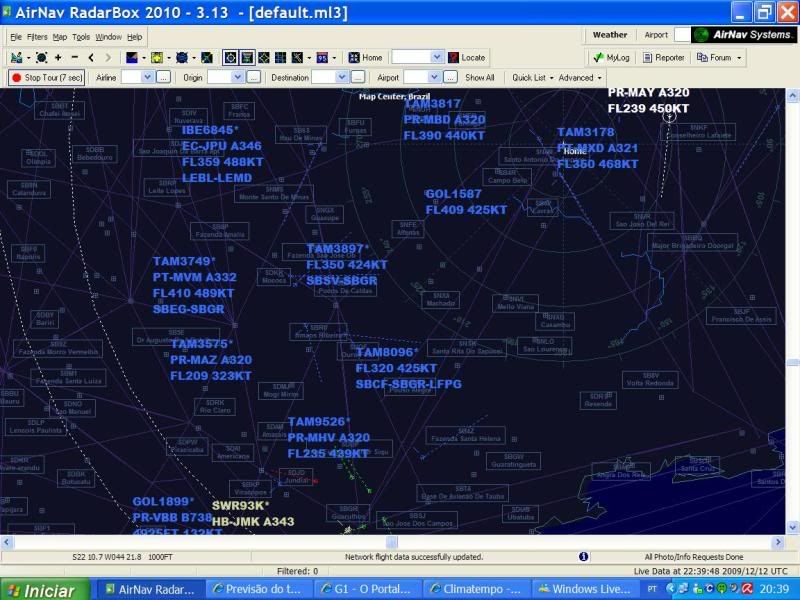
Task: Toggle the range rings display button
Action: coord(230,58)
